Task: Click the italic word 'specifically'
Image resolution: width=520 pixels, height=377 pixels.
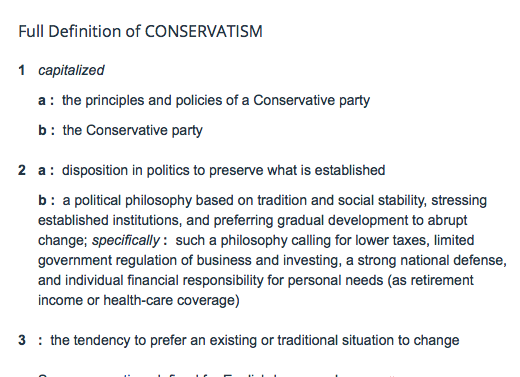Action: (126, 240)
